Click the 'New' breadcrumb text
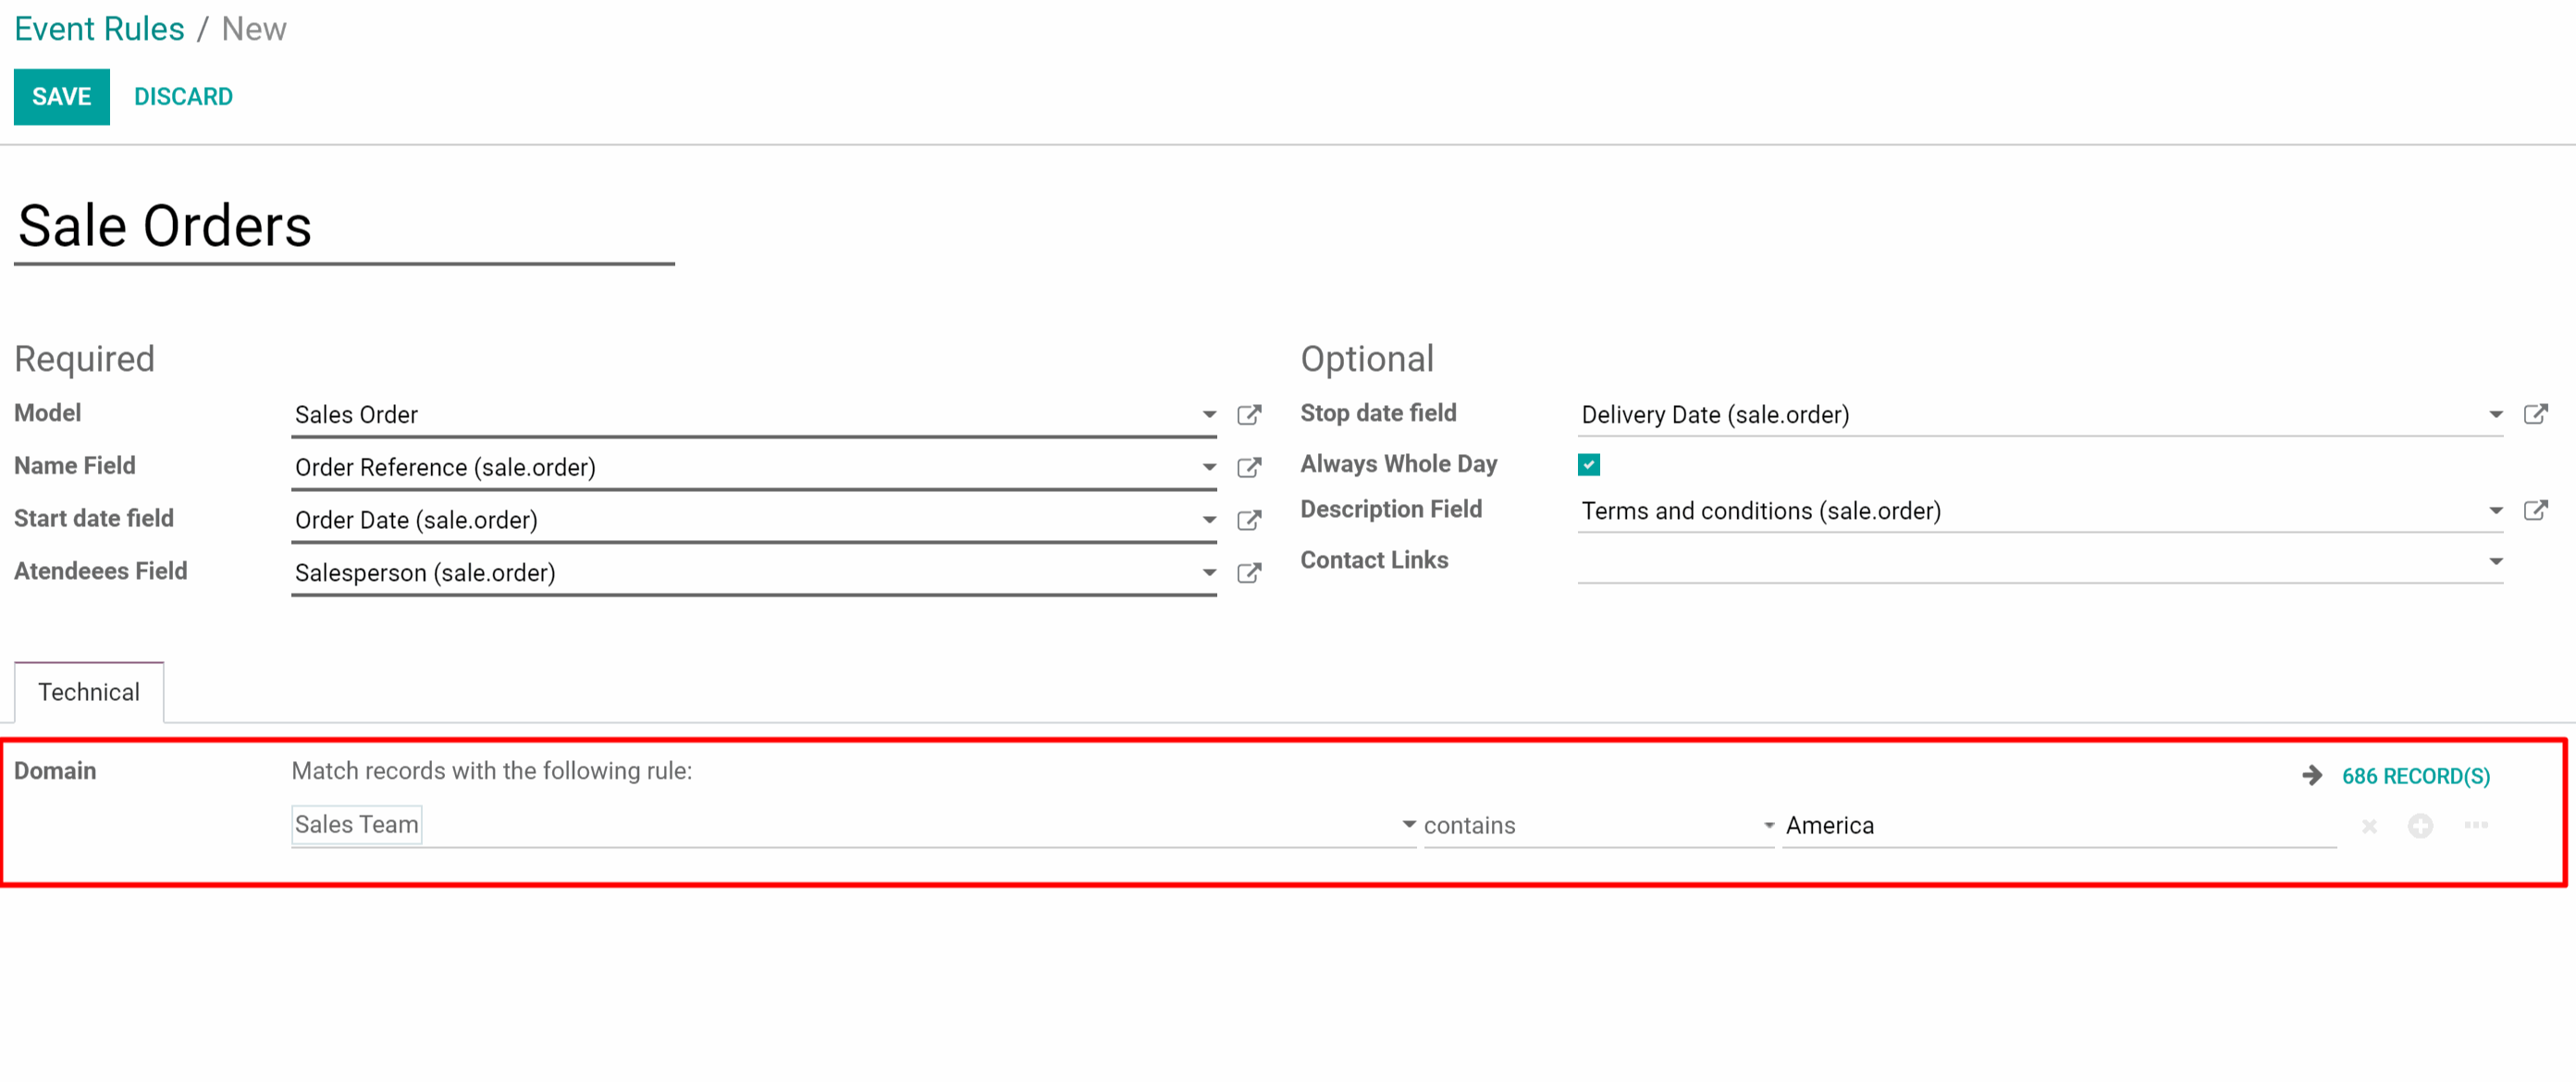Image resolution: width=2576 pixels, height=1082 pixels. [x=254, y=29]
